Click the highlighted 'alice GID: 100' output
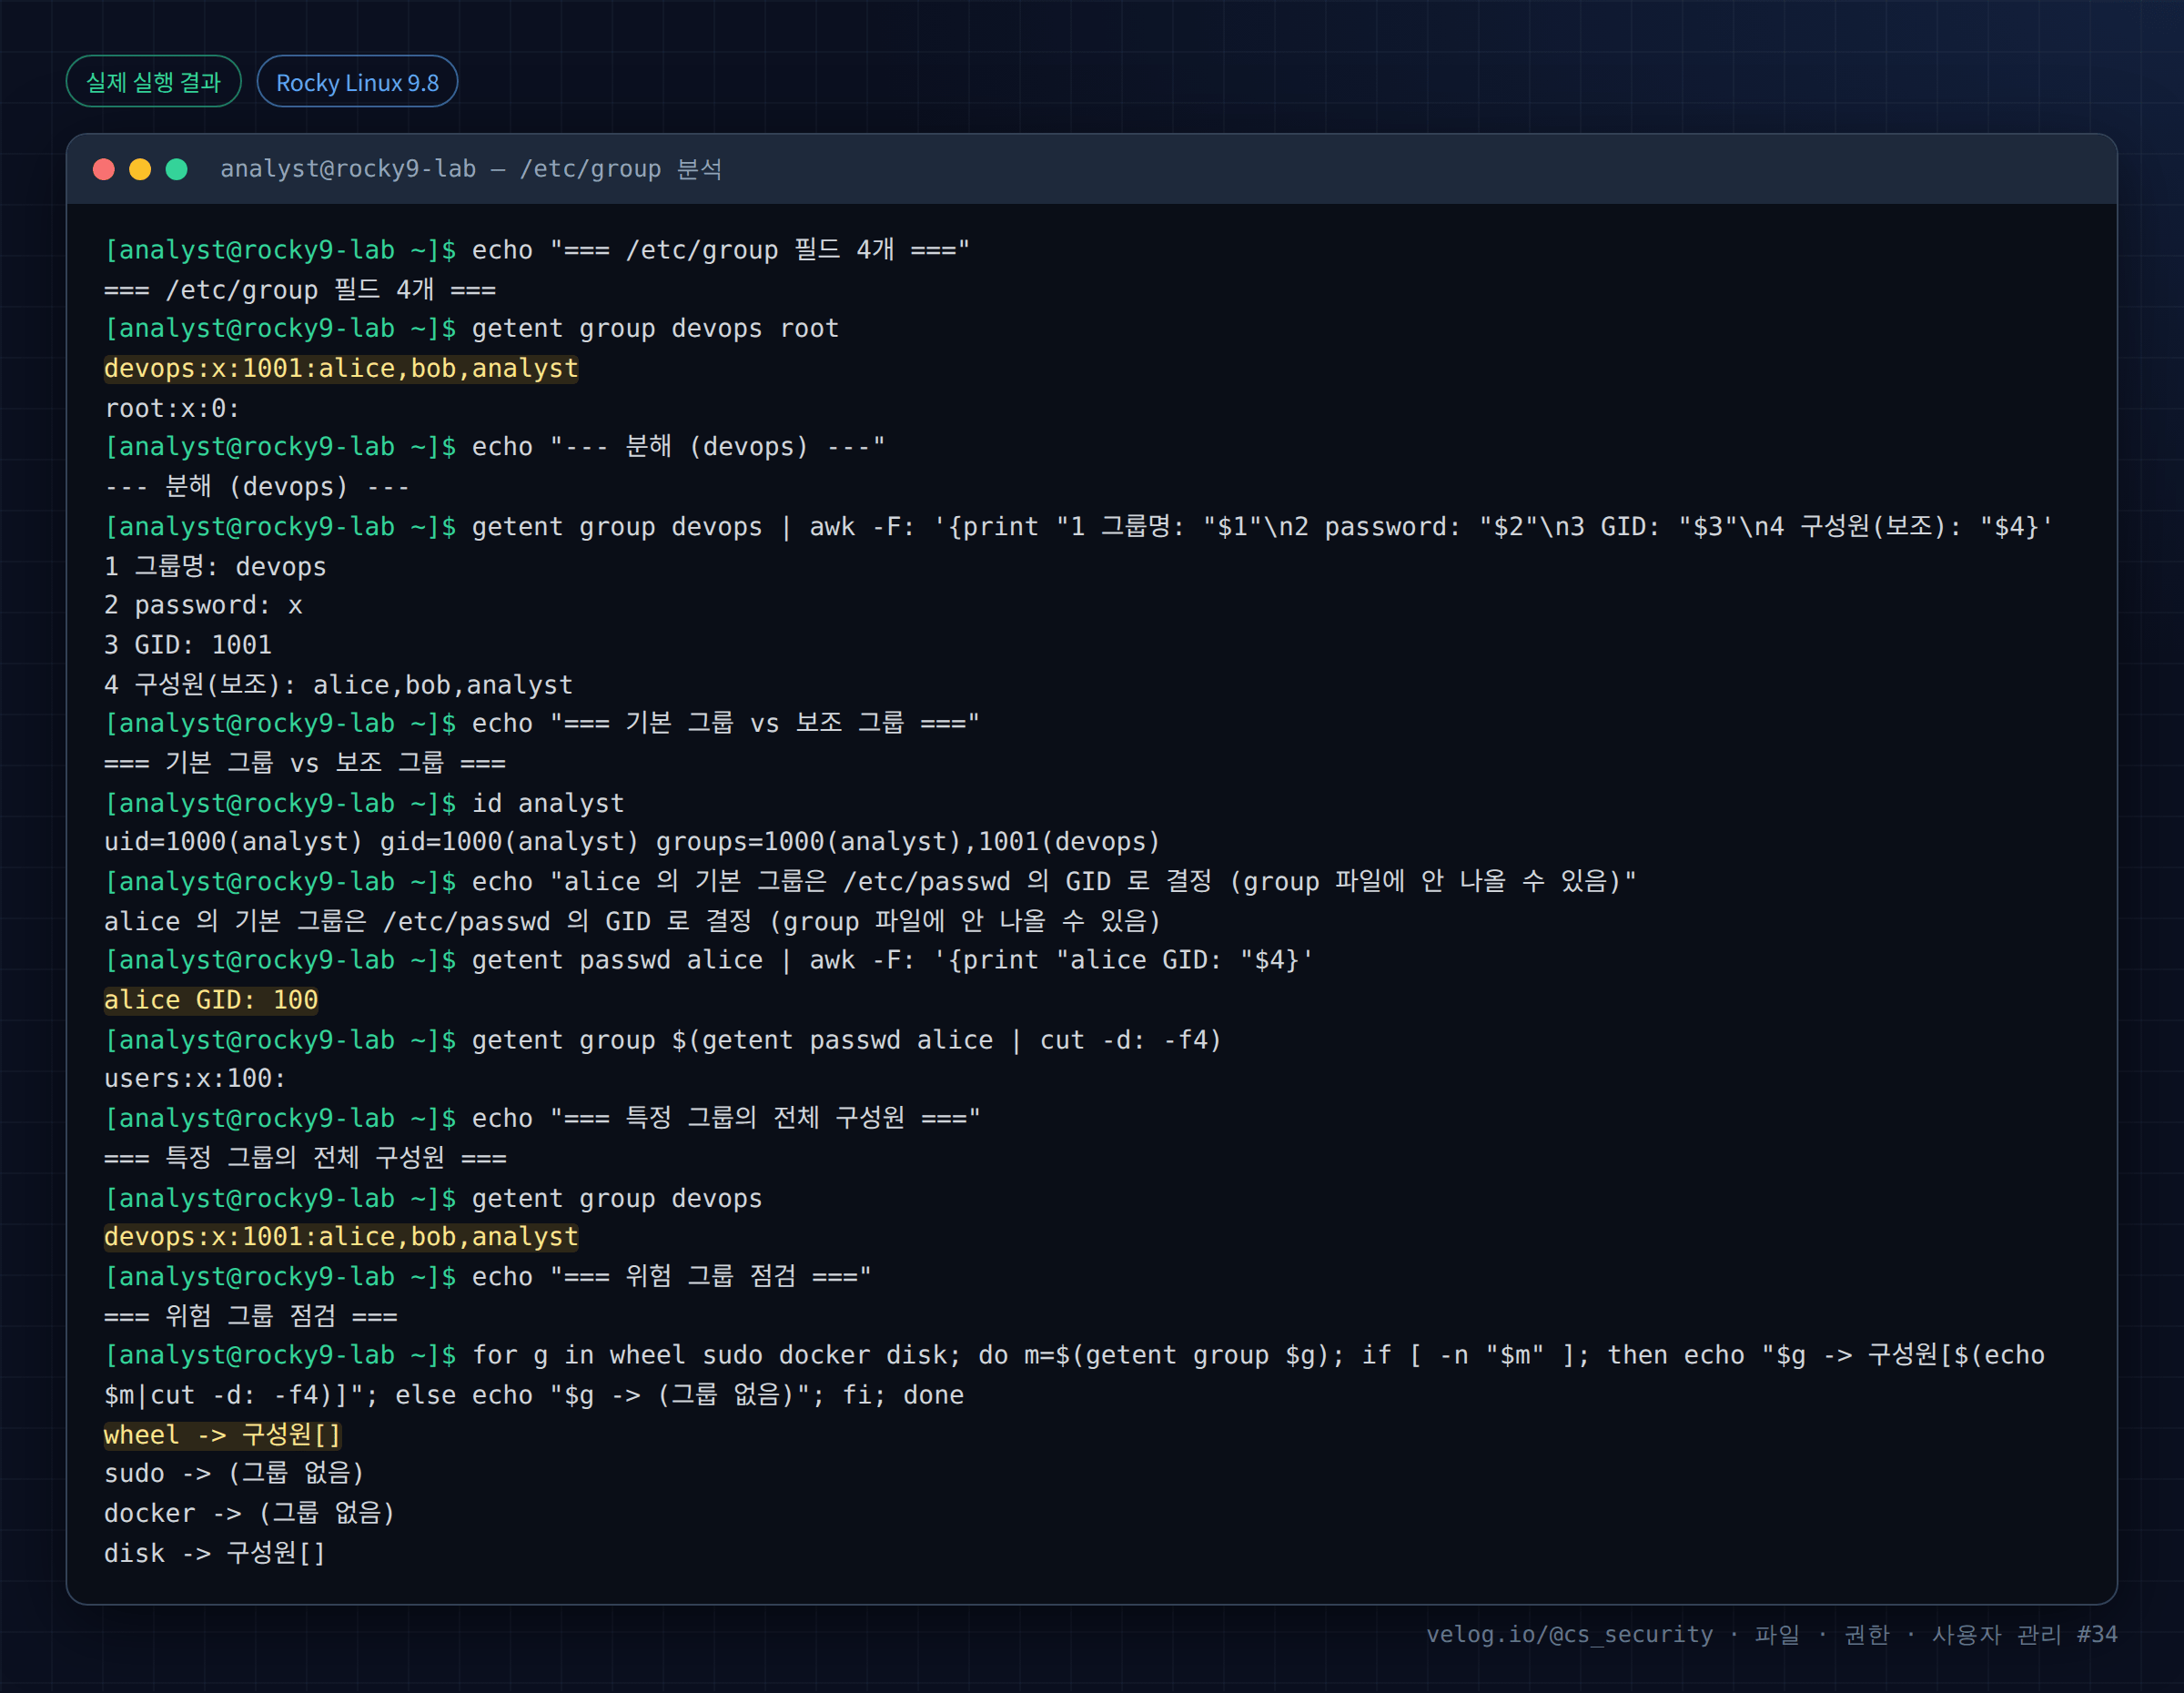Viewport: 2184px width, 1693px height. [x=211, y=1000]
